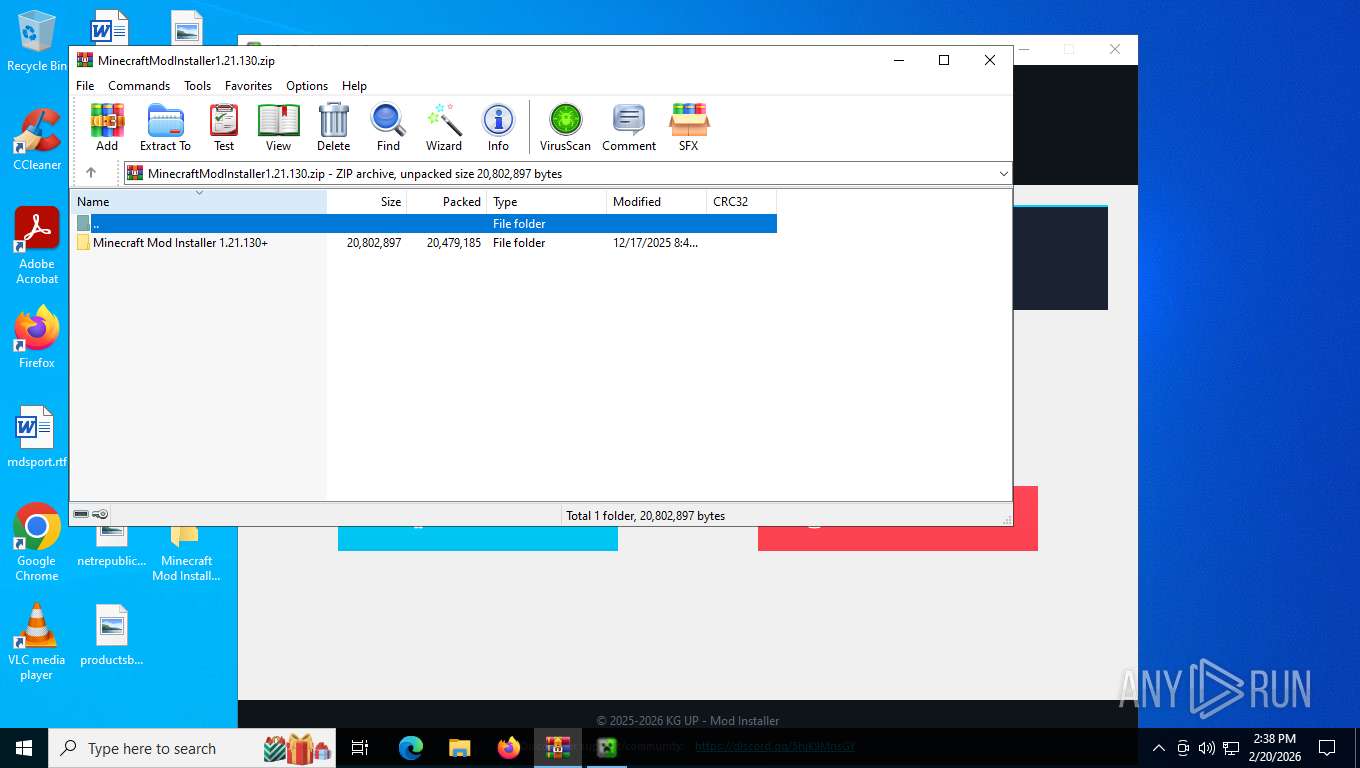The width and height of the screenshot is (1360, 768).
Task: Open the Tools menu
Action: pyautogui.click(x=197, y=86)
